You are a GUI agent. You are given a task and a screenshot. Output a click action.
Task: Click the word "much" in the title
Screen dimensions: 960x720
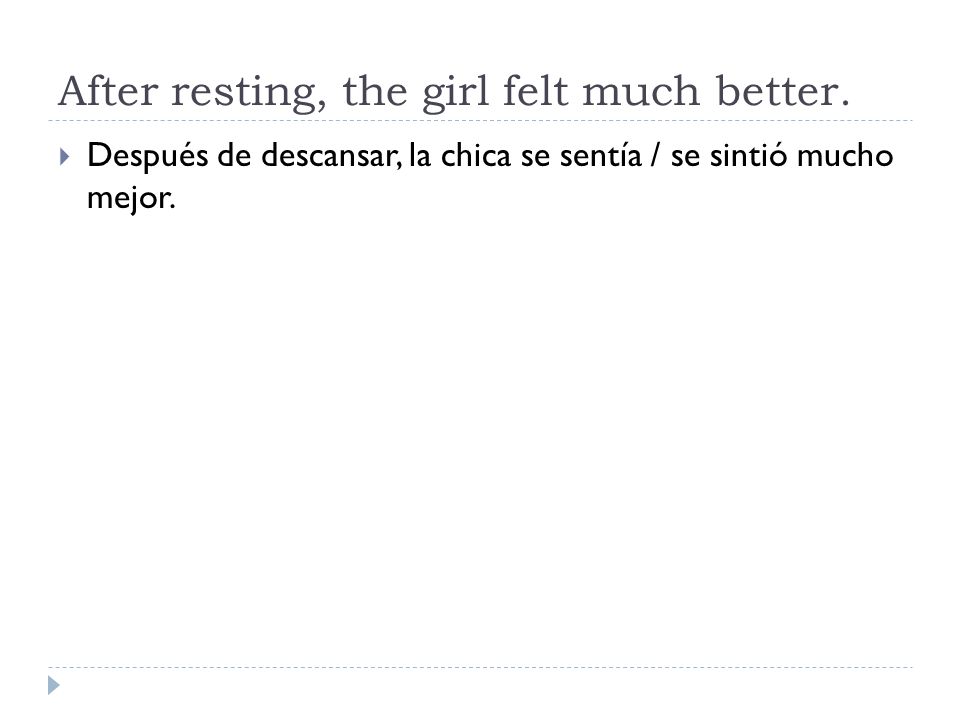[641, 91]
